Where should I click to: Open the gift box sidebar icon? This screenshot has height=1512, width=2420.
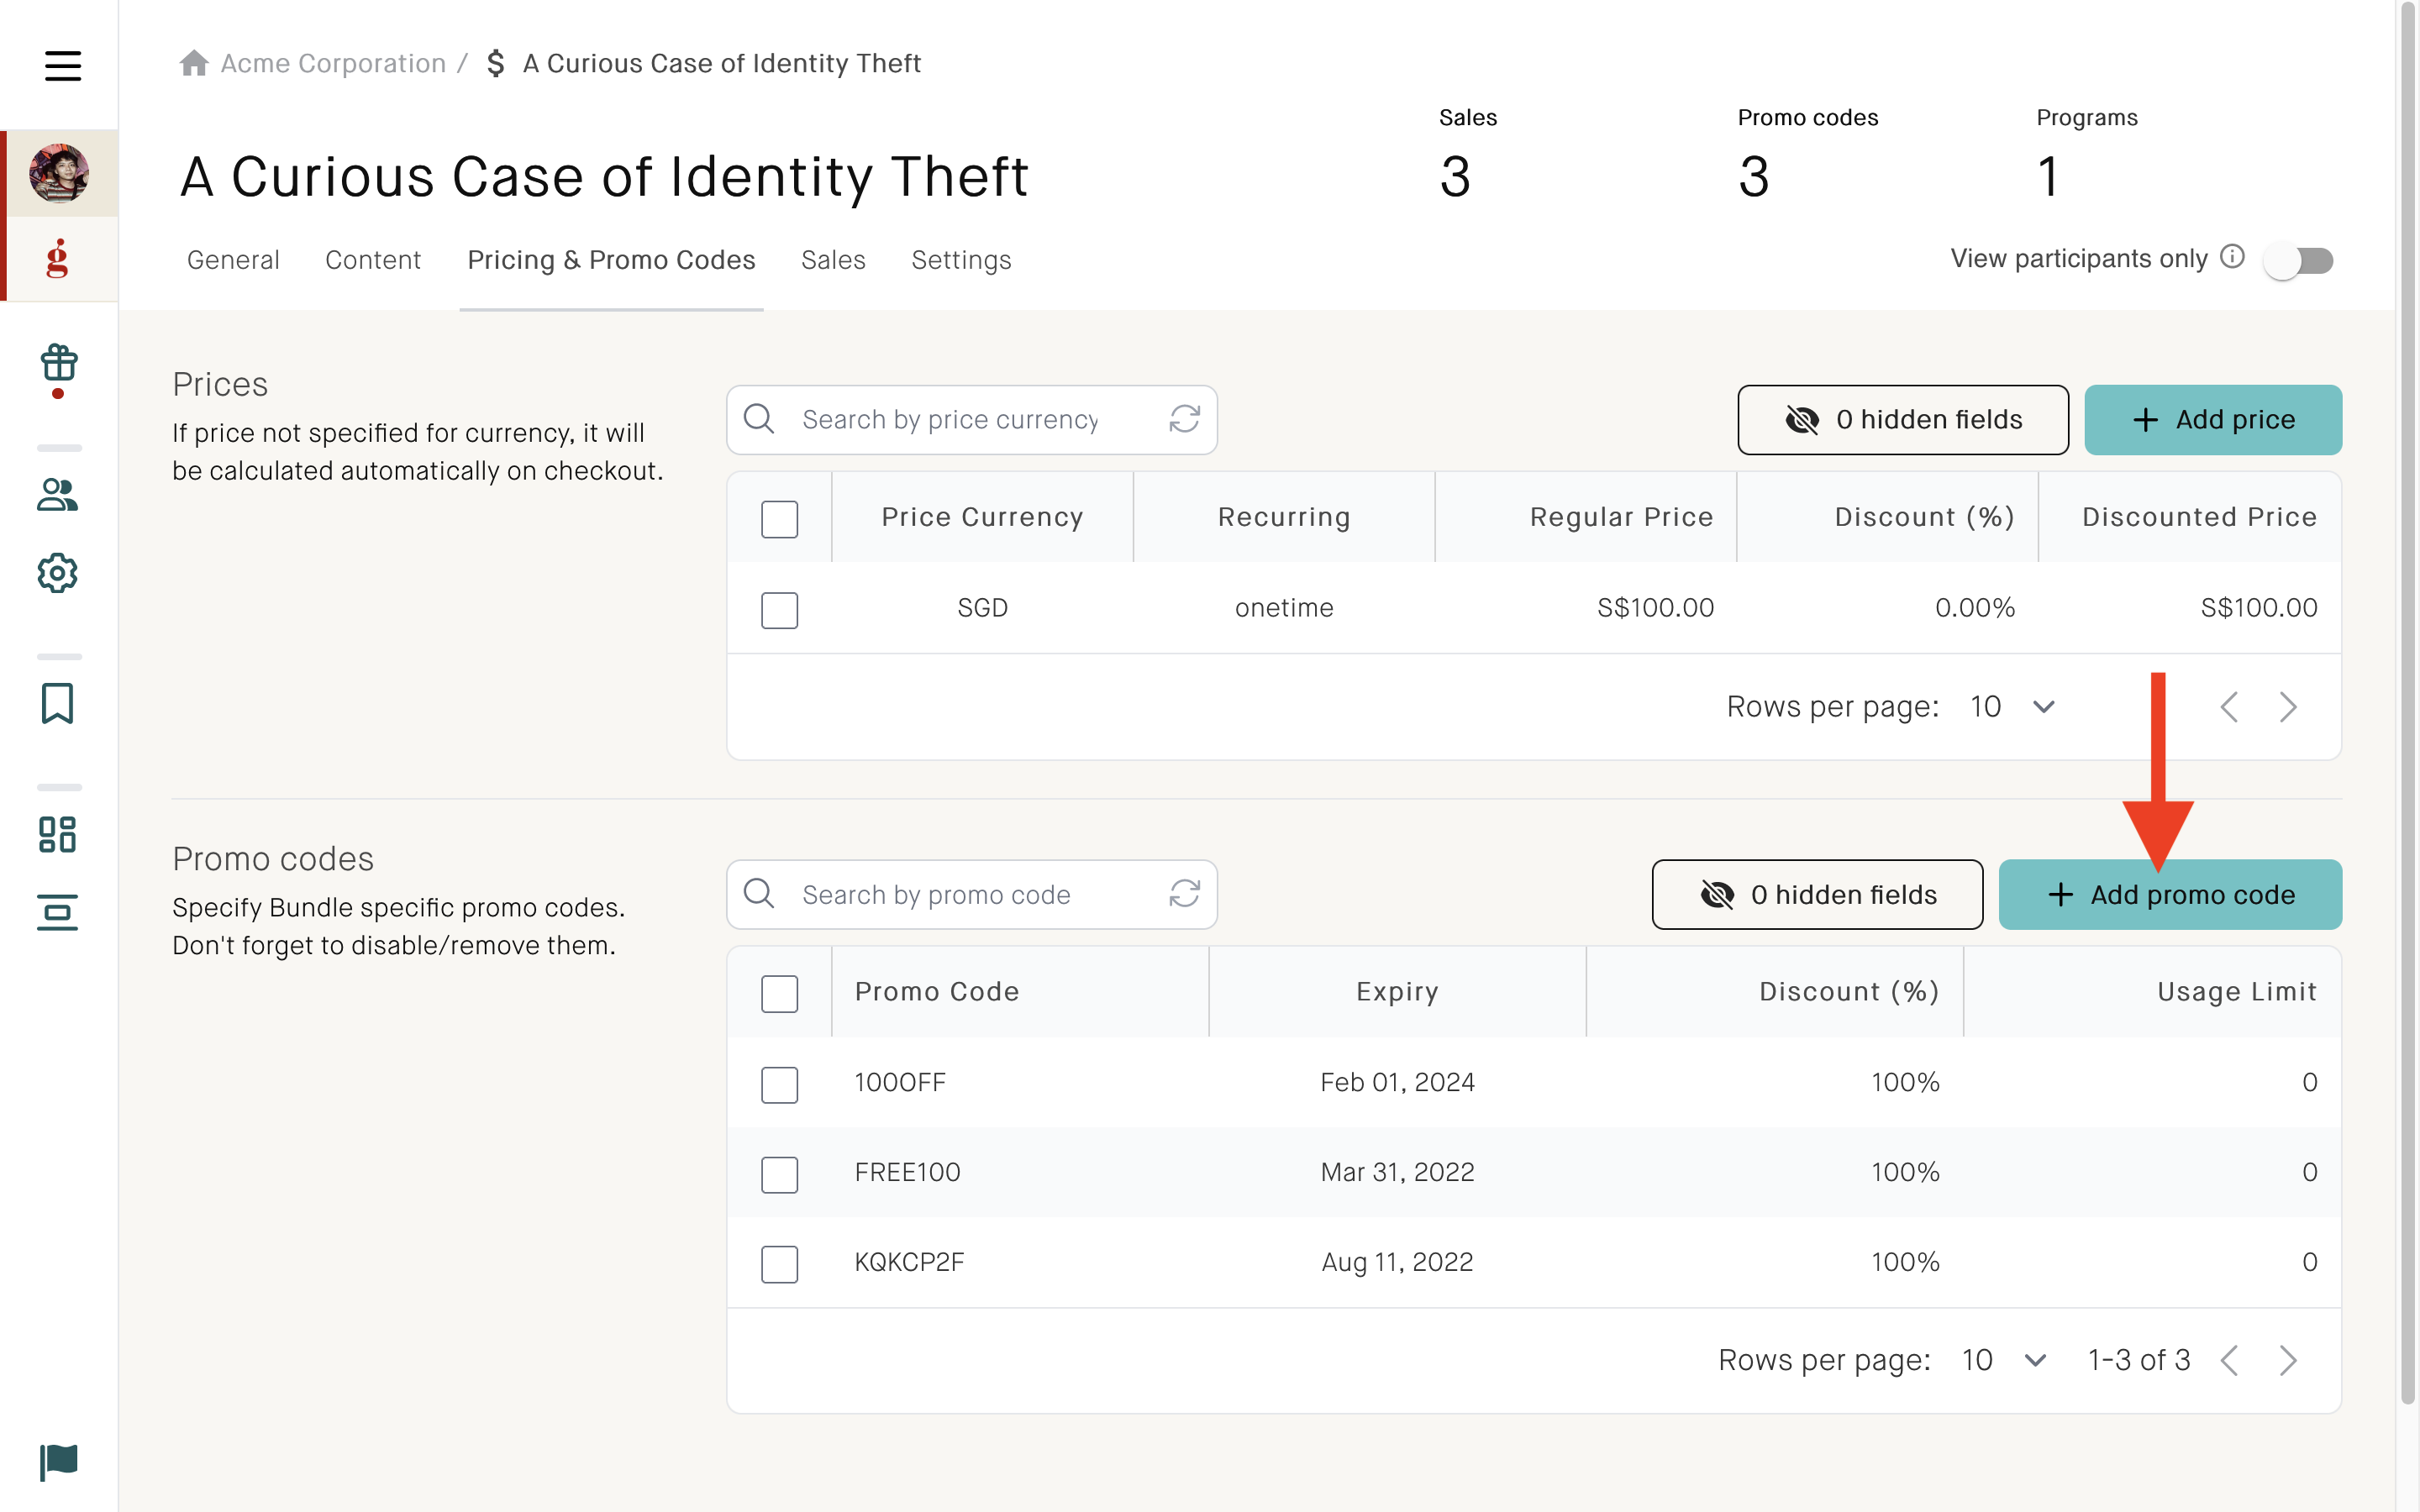coord(58,364)
